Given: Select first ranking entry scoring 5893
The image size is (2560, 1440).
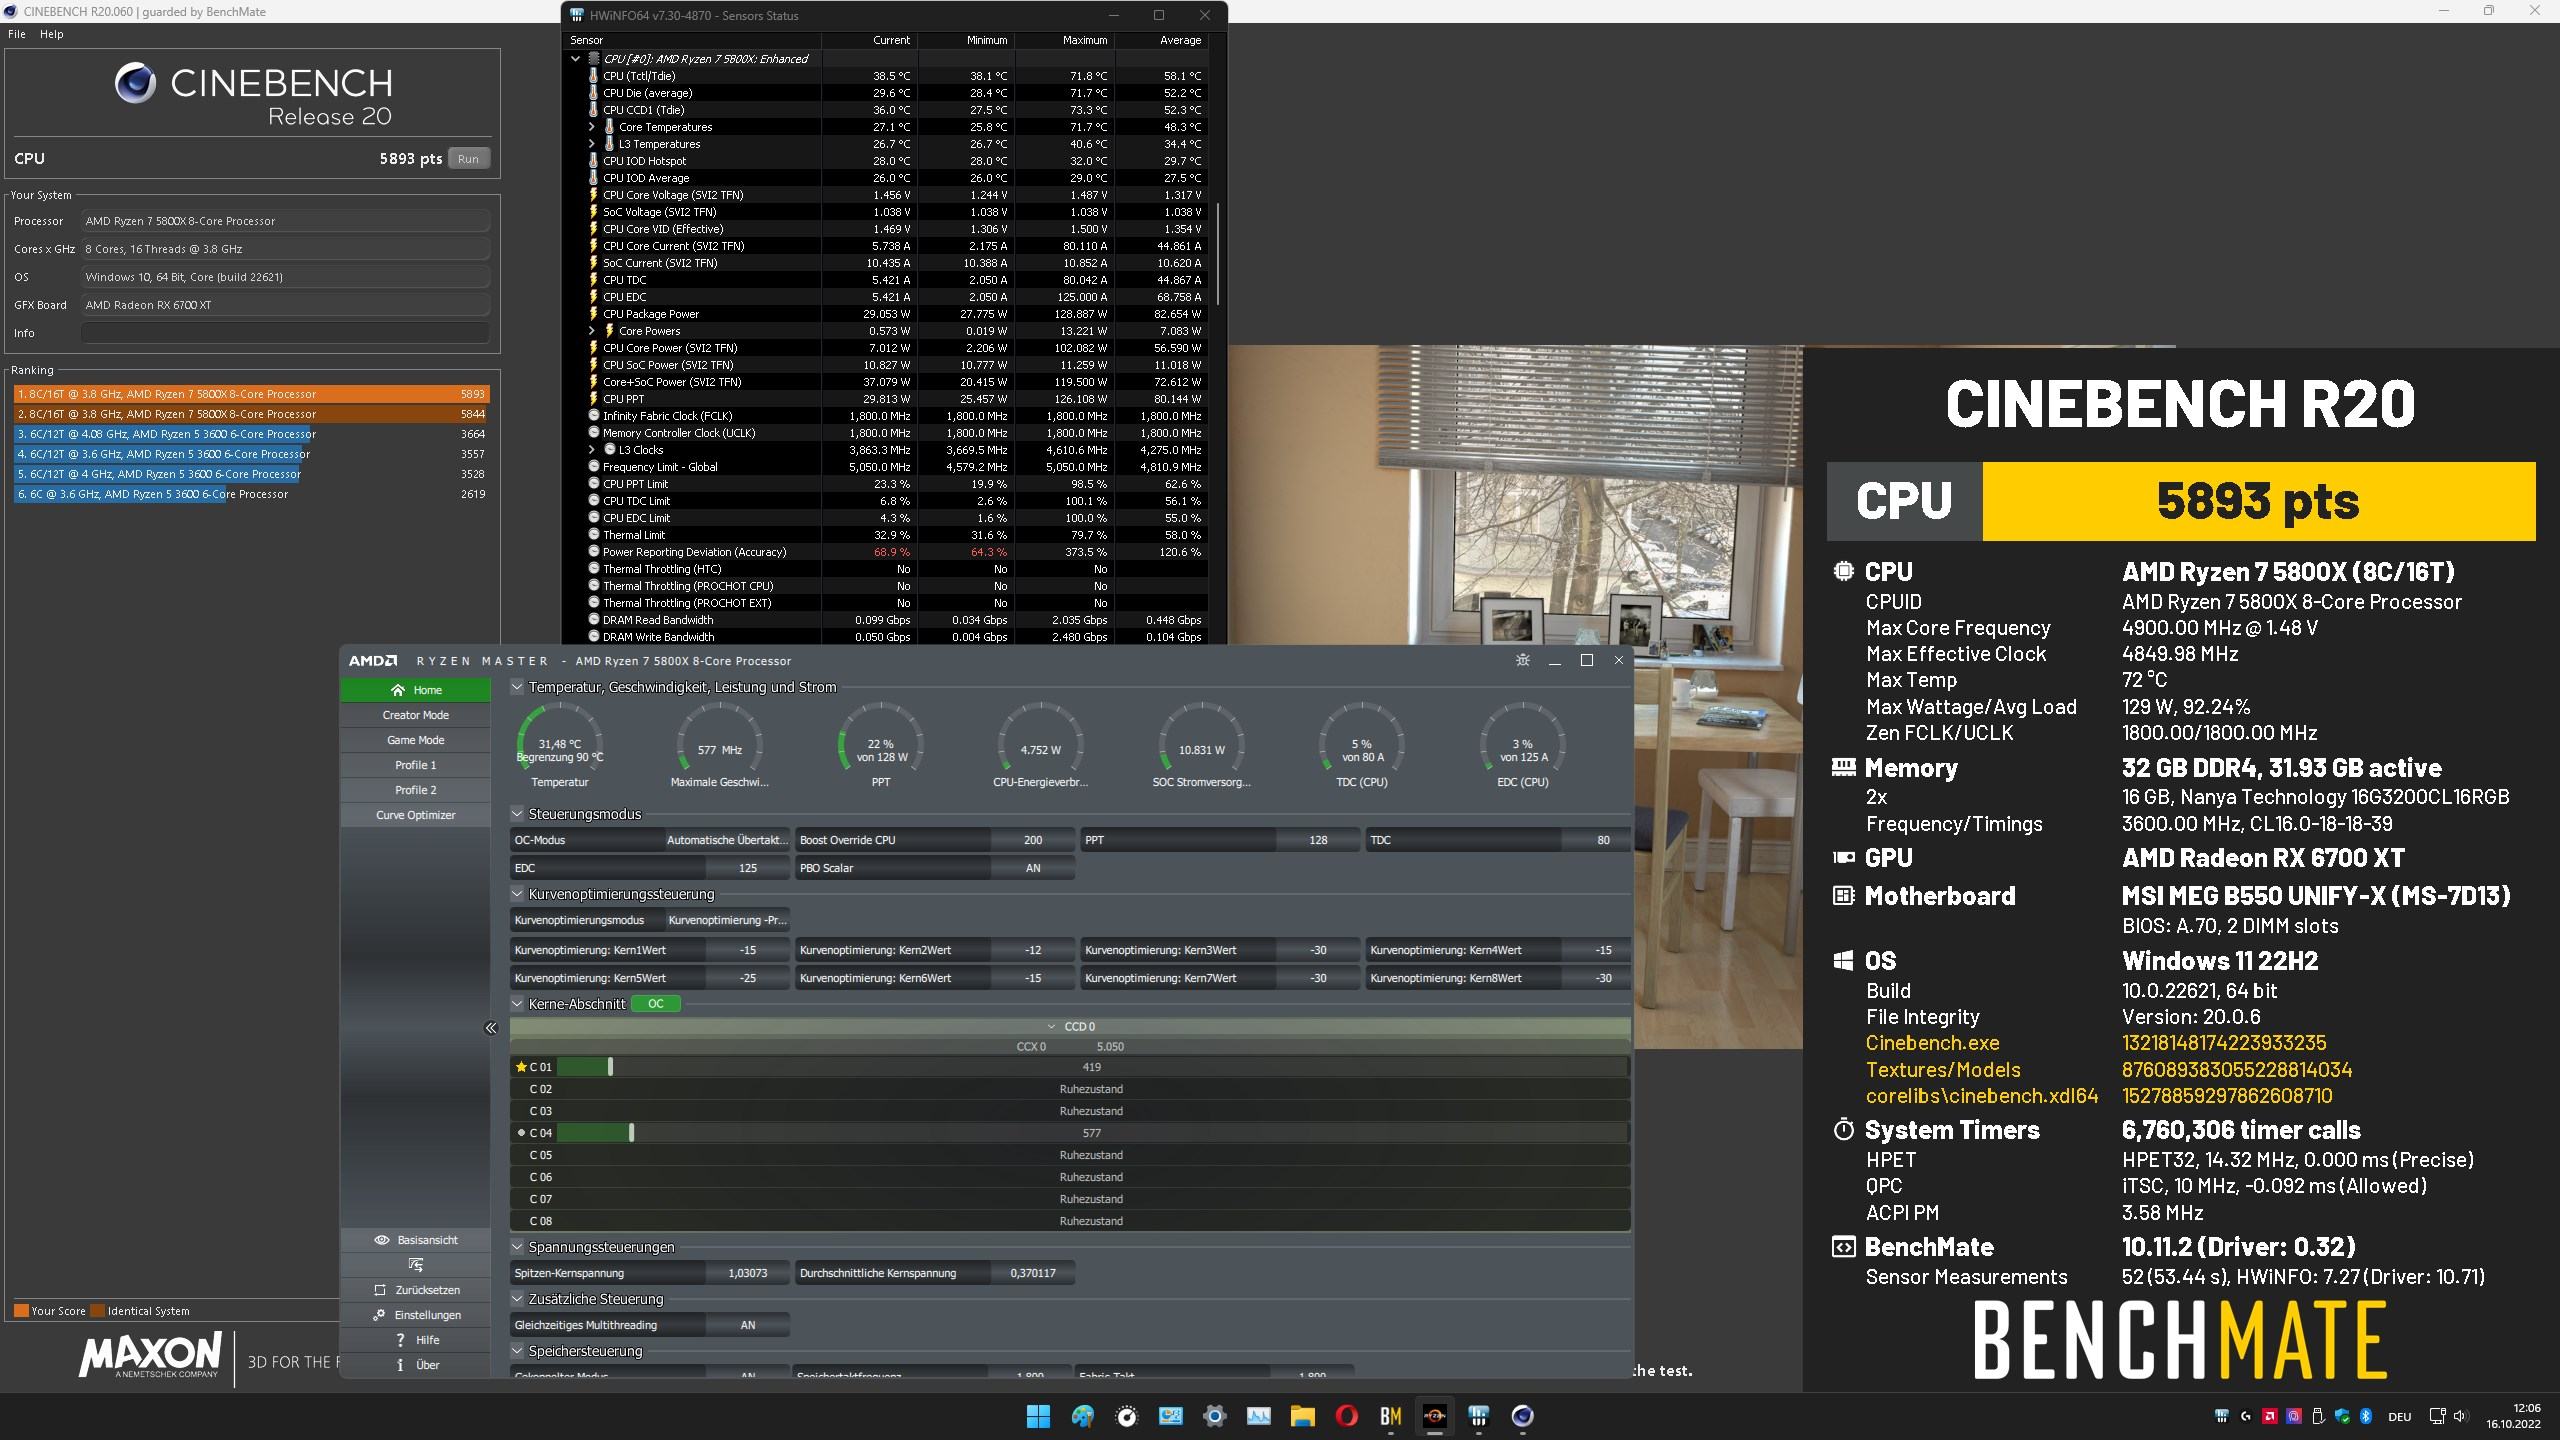Looking at the screenshot, I should point(251,394).
